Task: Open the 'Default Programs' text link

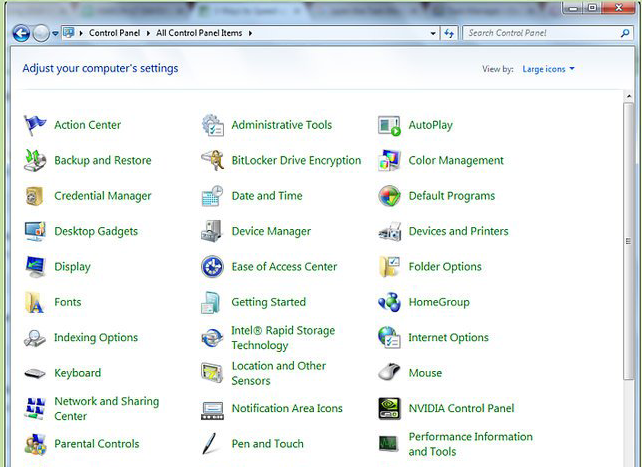Action: [x=452, y=196]
